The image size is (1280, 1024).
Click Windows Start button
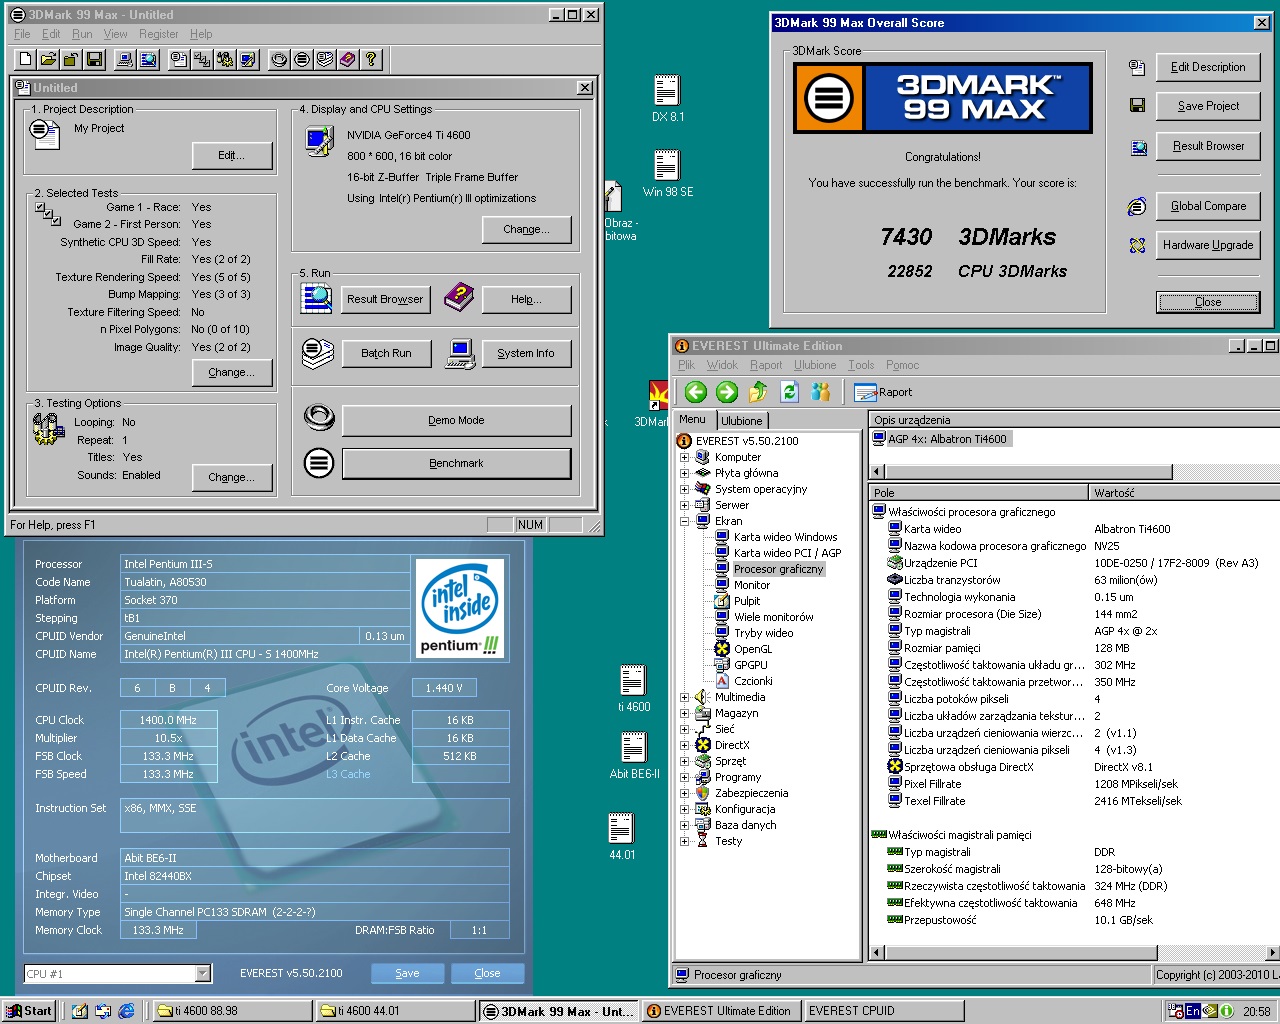pos(29,1011)
